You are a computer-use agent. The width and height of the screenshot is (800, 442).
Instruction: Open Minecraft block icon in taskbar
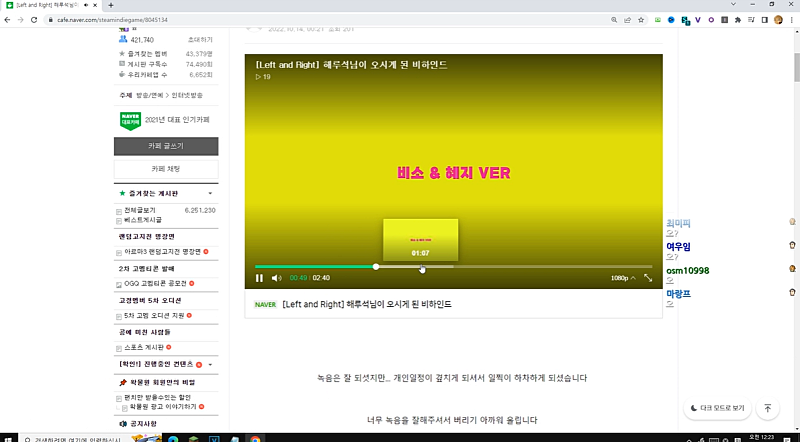click(x=193, y=439)
